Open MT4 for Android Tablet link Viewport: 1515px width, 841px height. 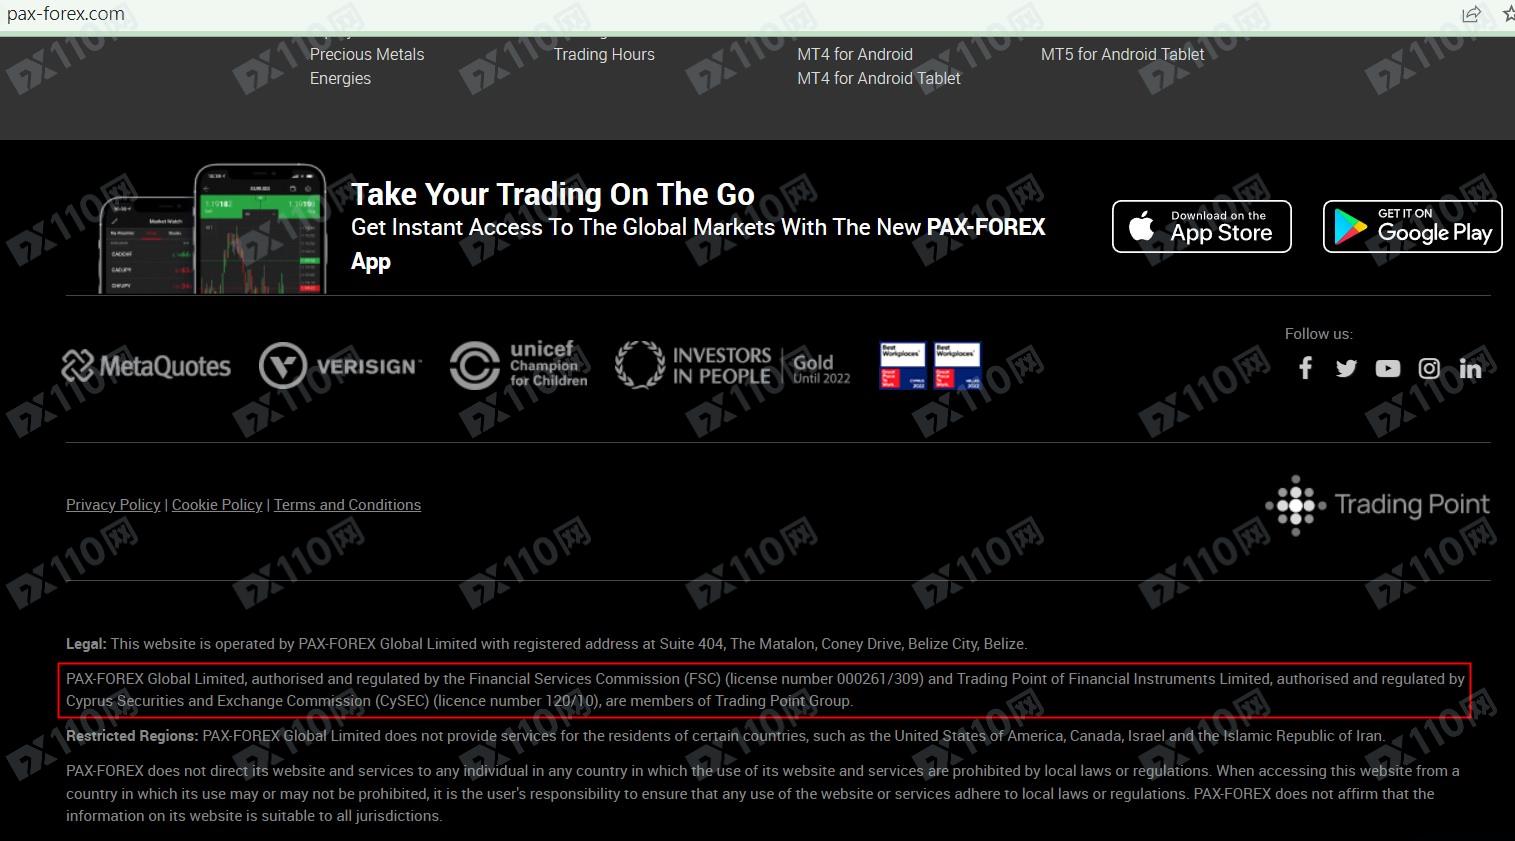point(878,78)
